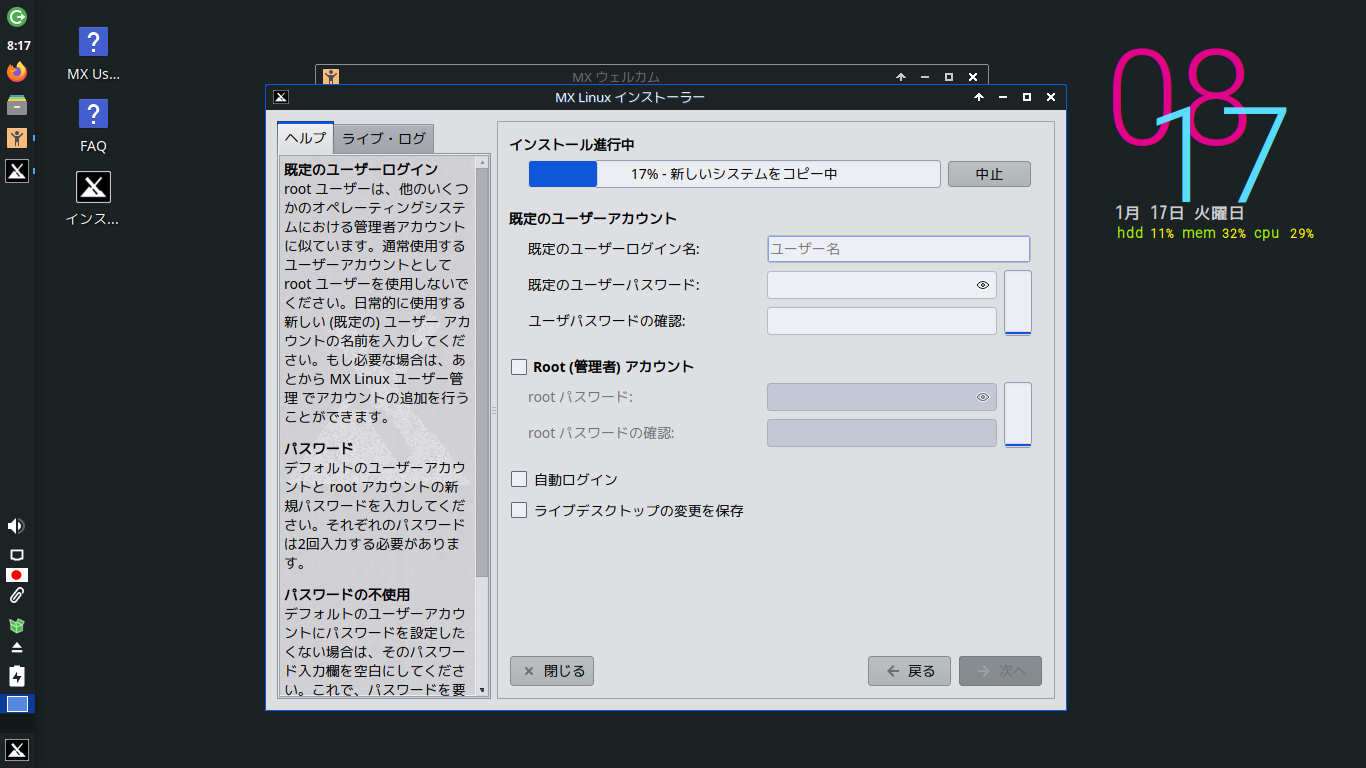Open the clipboard paperclip tray icon
Screen dimensions: 1366x768
17,596
